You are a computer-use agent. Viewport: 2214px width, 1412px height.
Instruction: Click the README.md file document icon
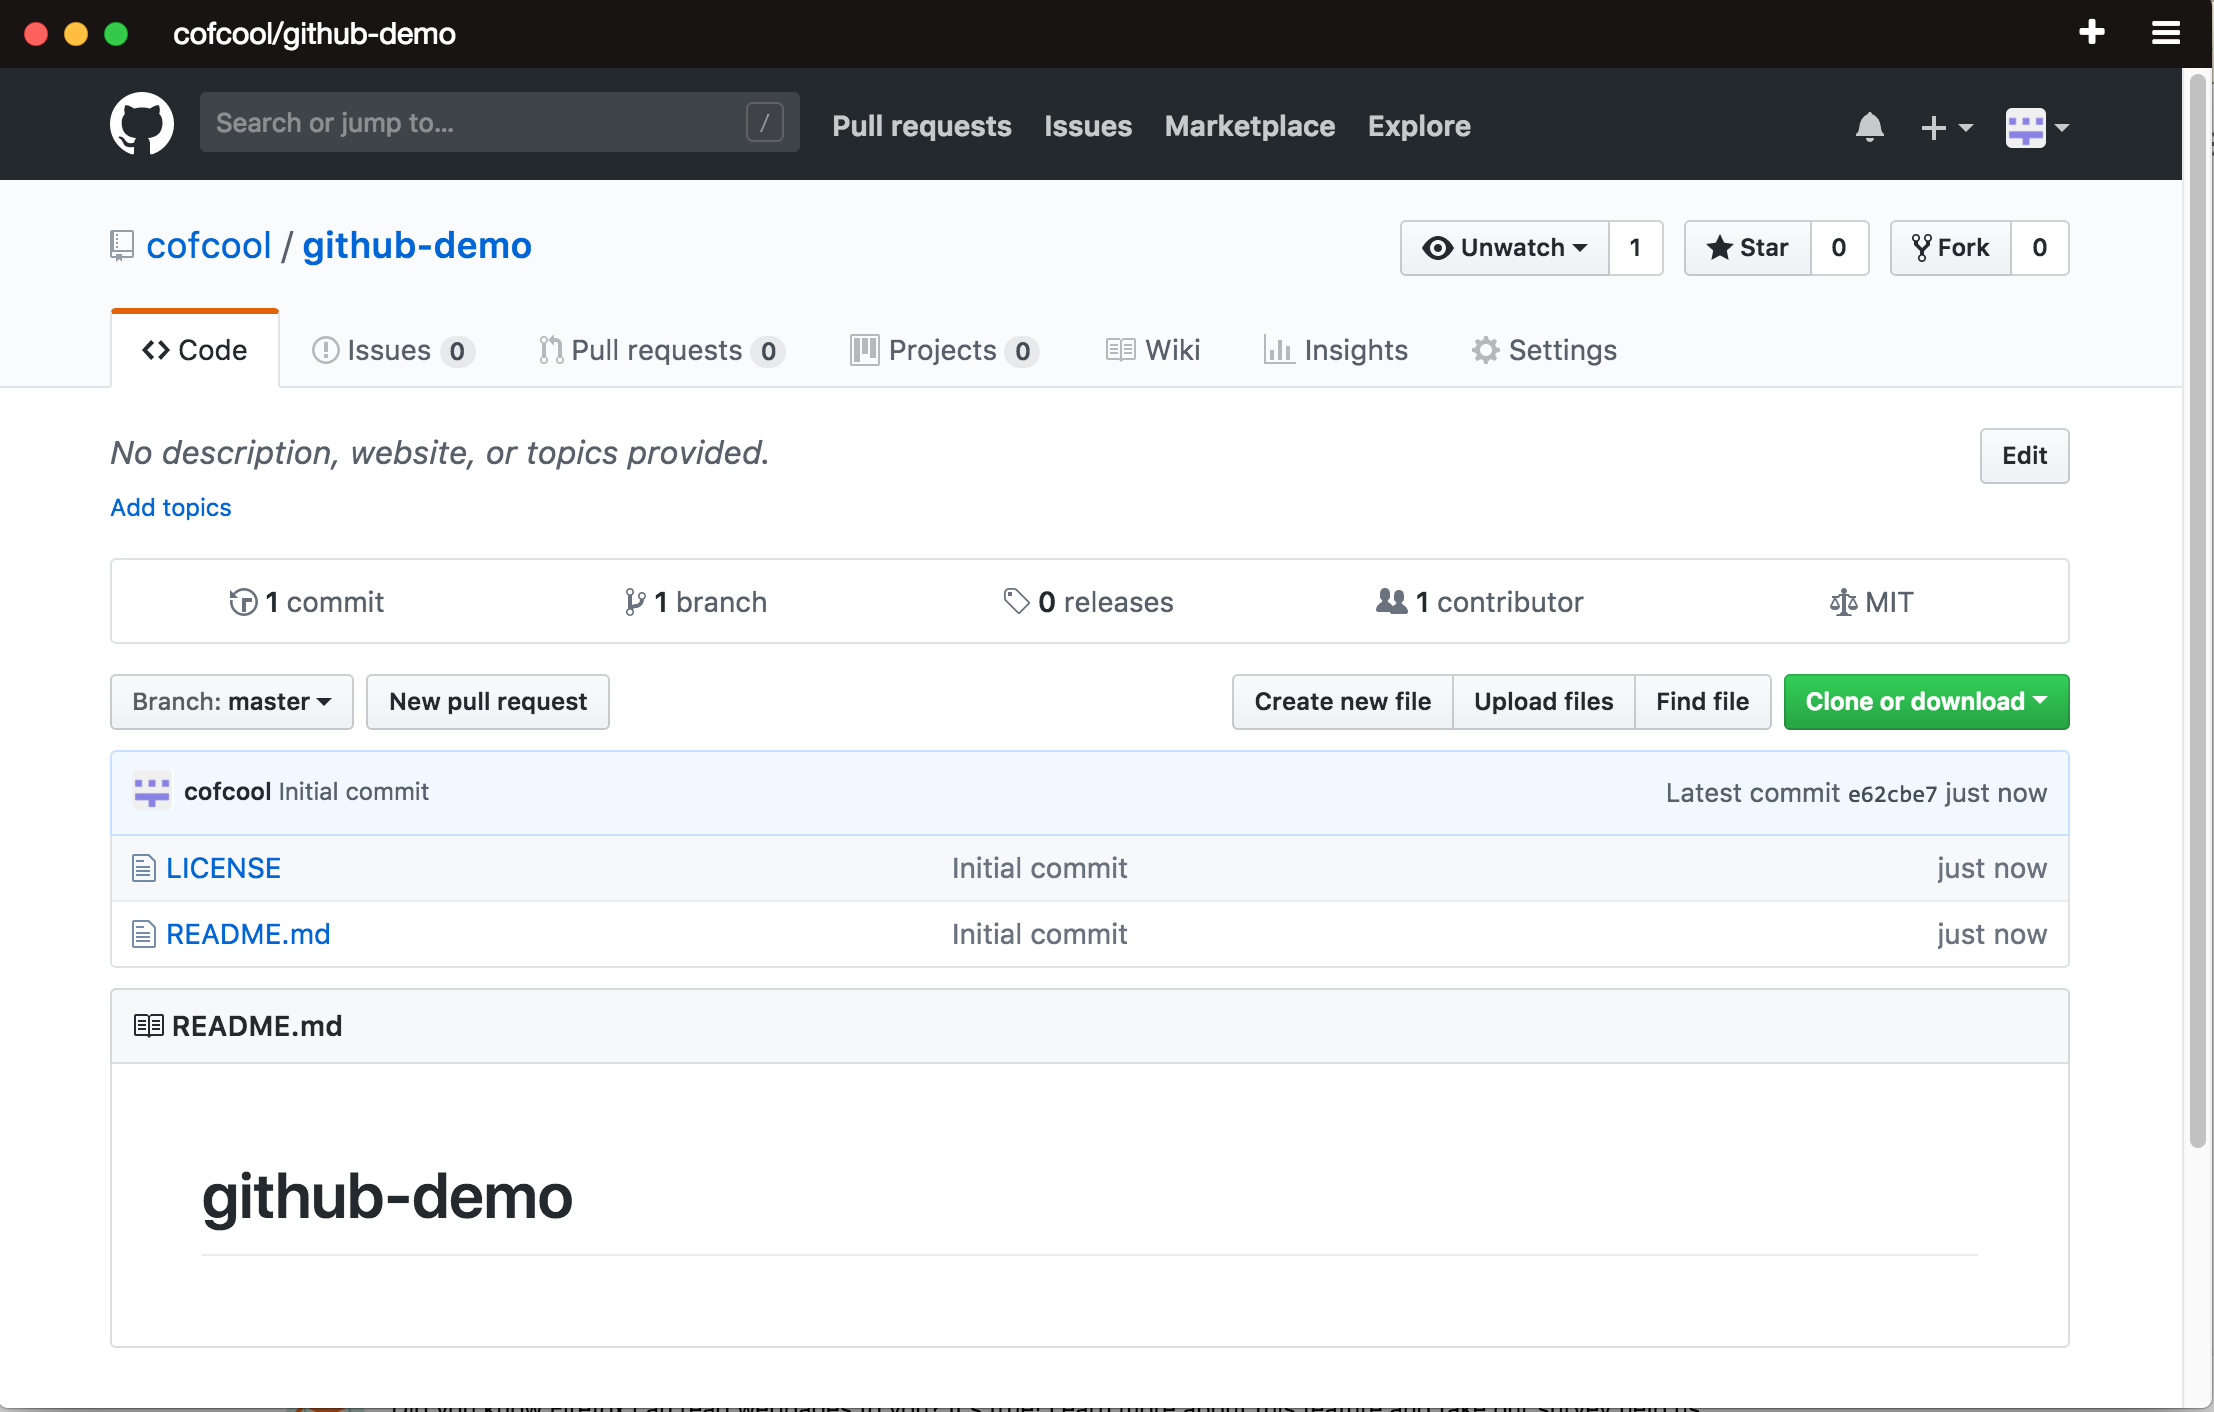pos(144,934)
